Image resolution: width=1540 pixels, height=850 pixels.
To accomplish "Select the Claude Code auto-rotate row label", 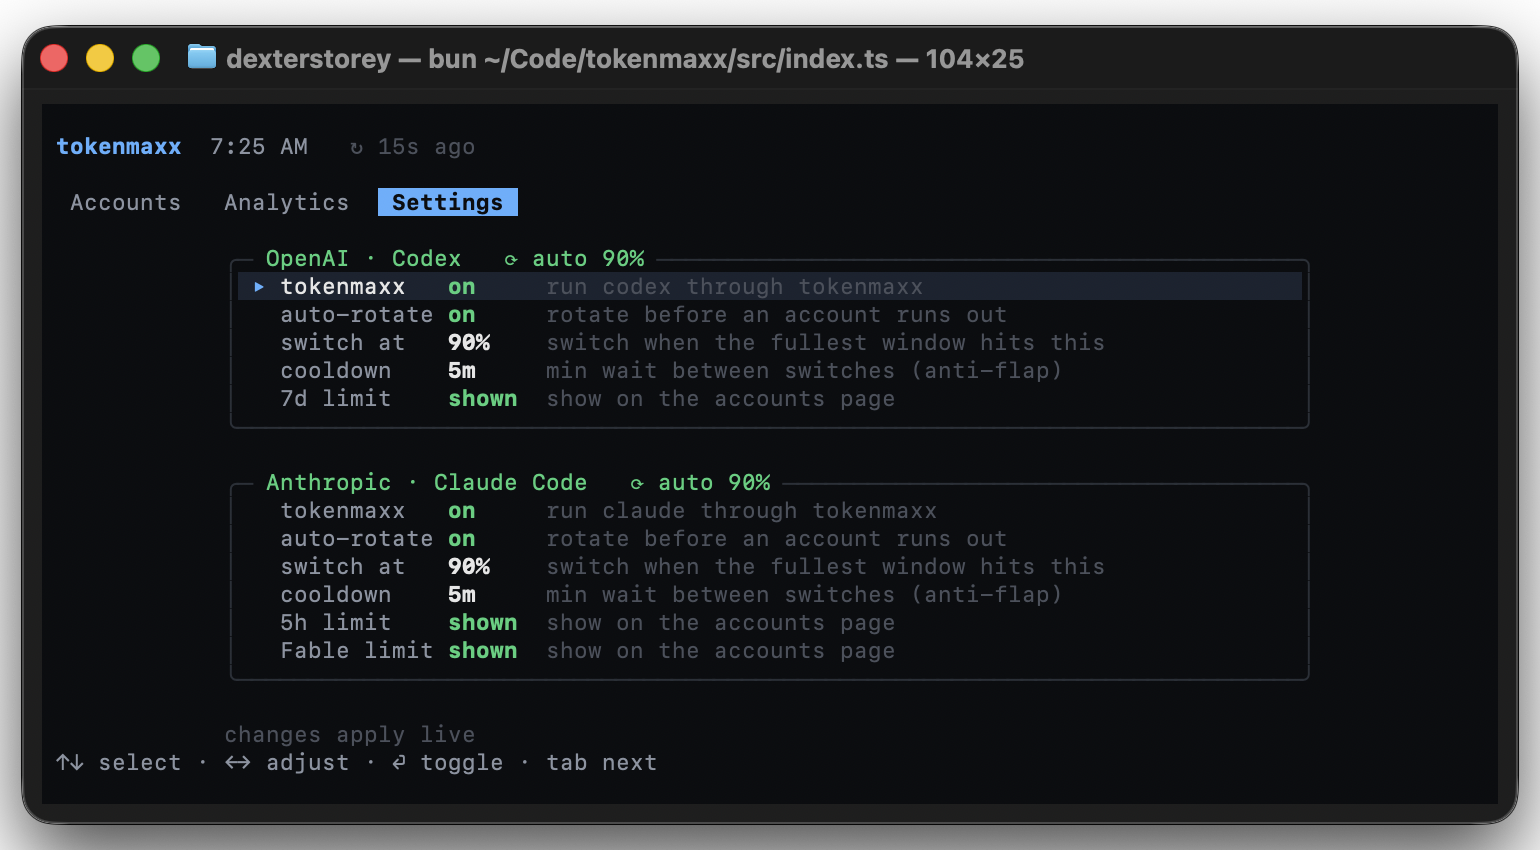I will point(357,539).
